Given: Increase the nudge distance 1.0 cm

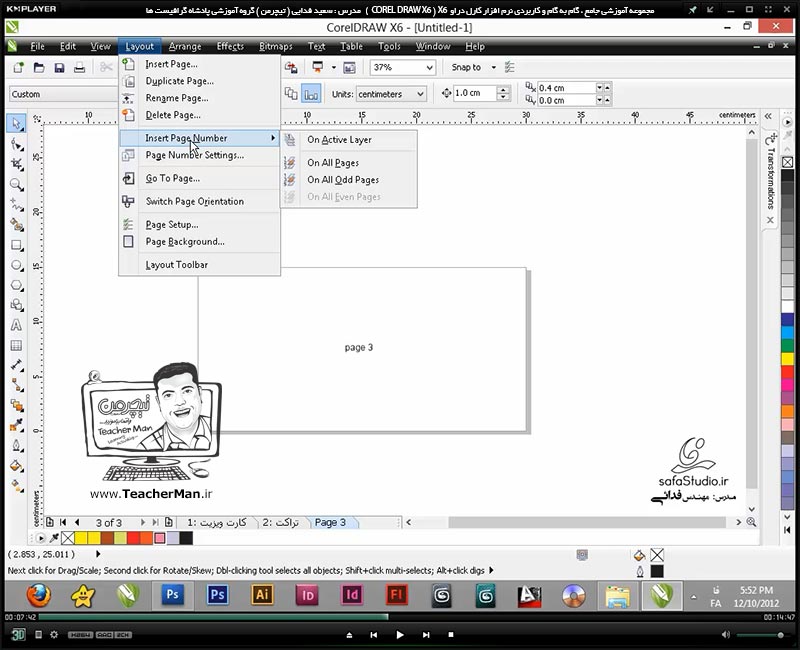Looking at the screenshot, I should [x=504, y=90].
